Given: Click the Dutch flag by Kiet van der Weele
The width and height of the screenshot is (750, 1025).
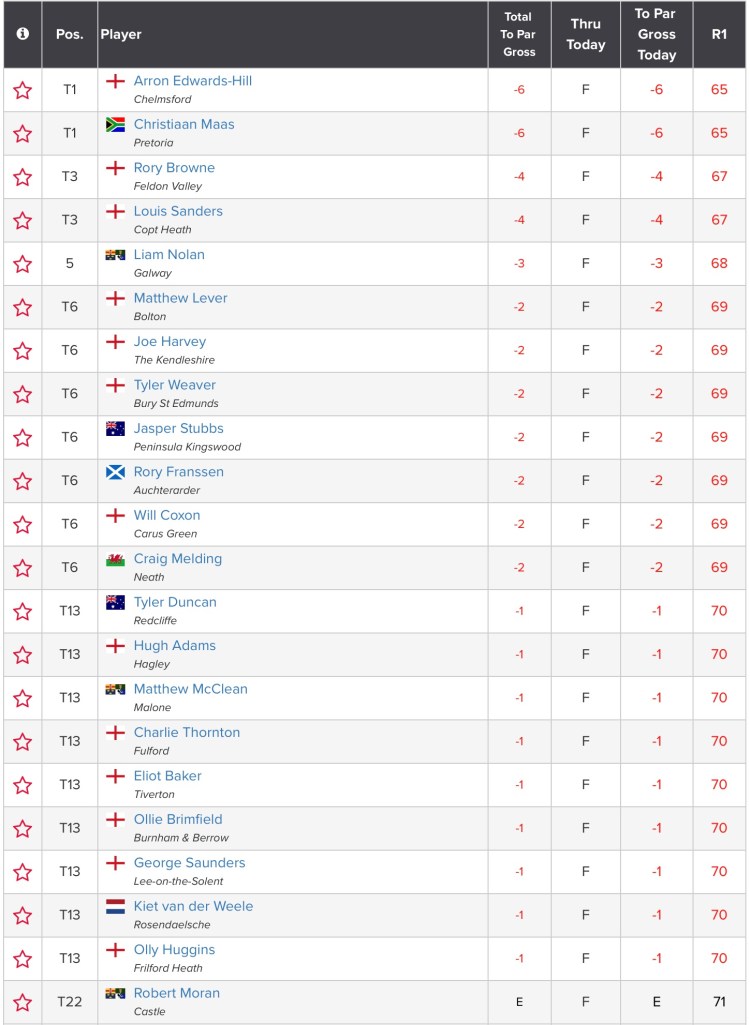Looking at the screenshot, I should click(115, 906).
